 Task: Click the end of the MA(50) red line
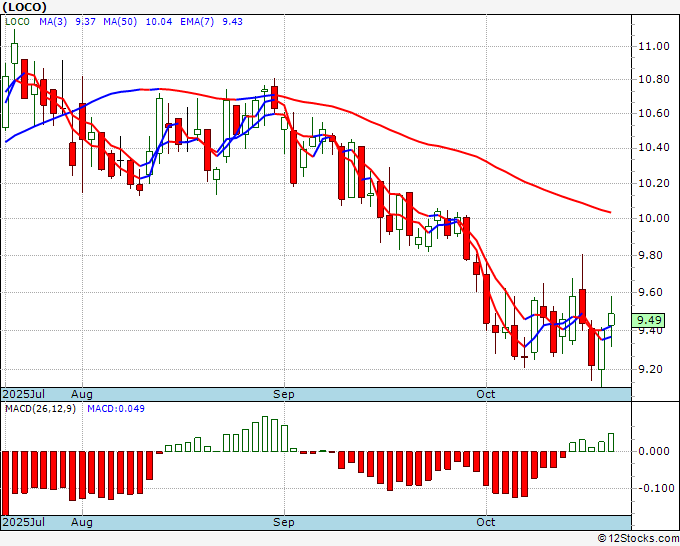[610, 212]
